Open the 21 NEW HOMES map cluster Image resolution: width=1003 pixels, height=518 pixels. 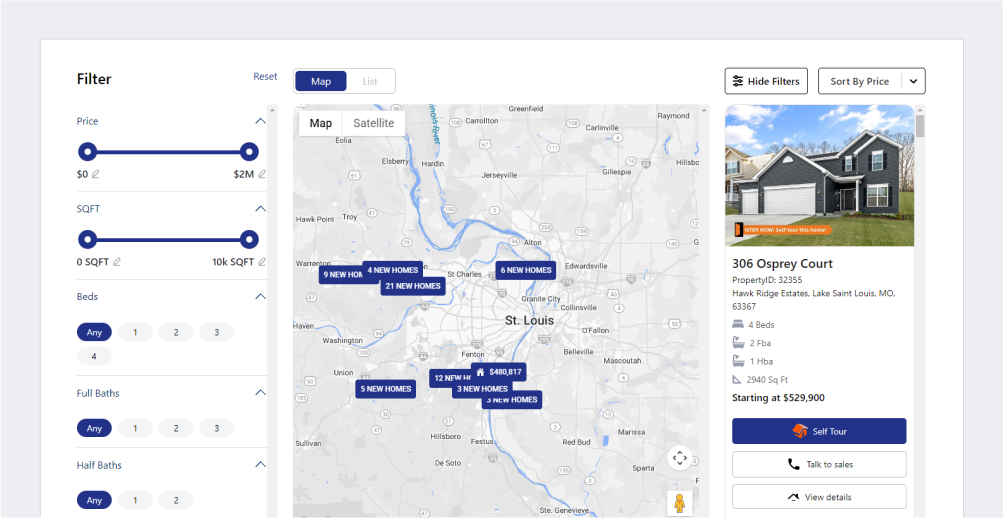413,286
